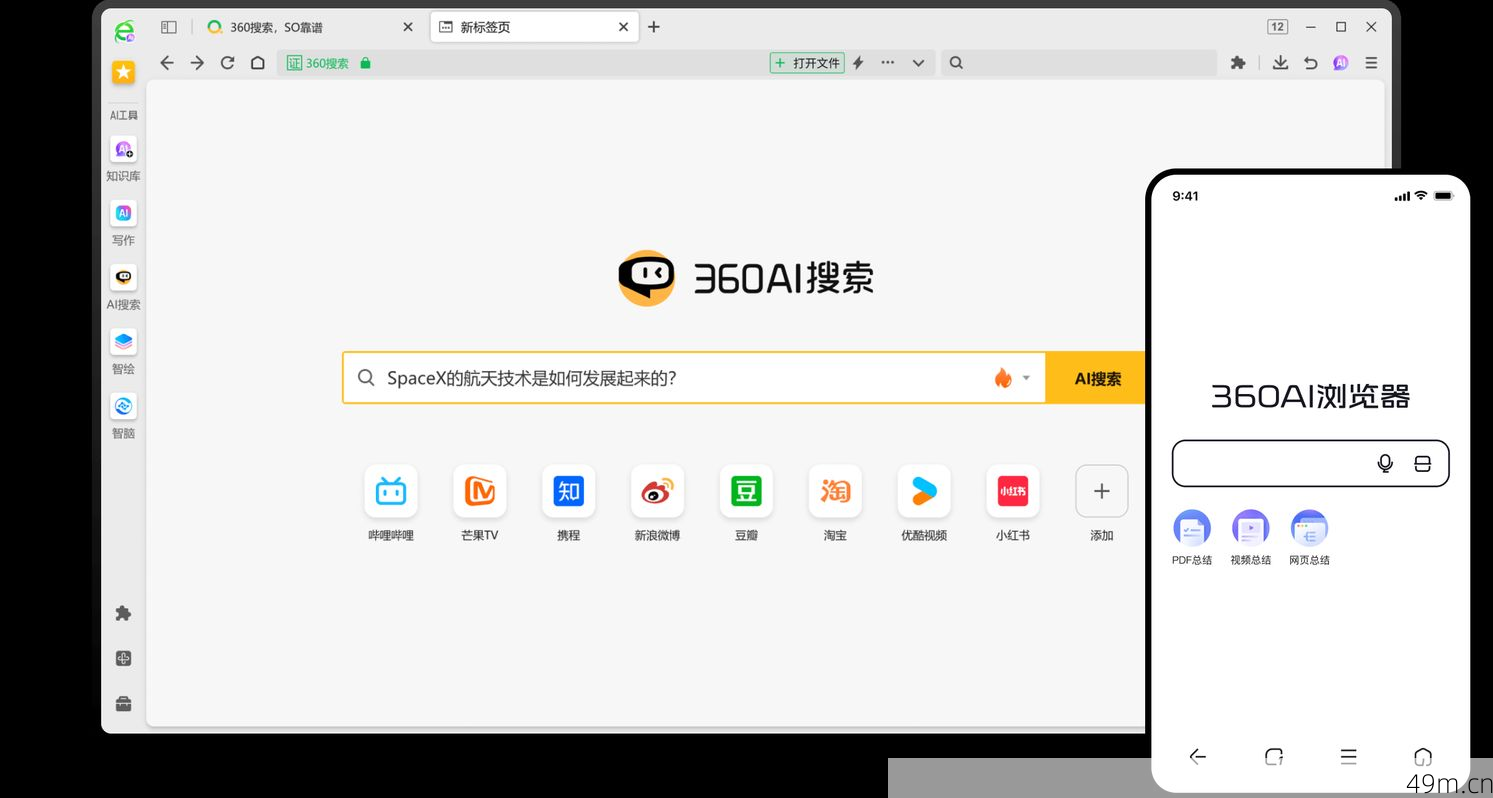
Task: Open the AI搜索 feature in the sidebar
Action: coord(123,277)
